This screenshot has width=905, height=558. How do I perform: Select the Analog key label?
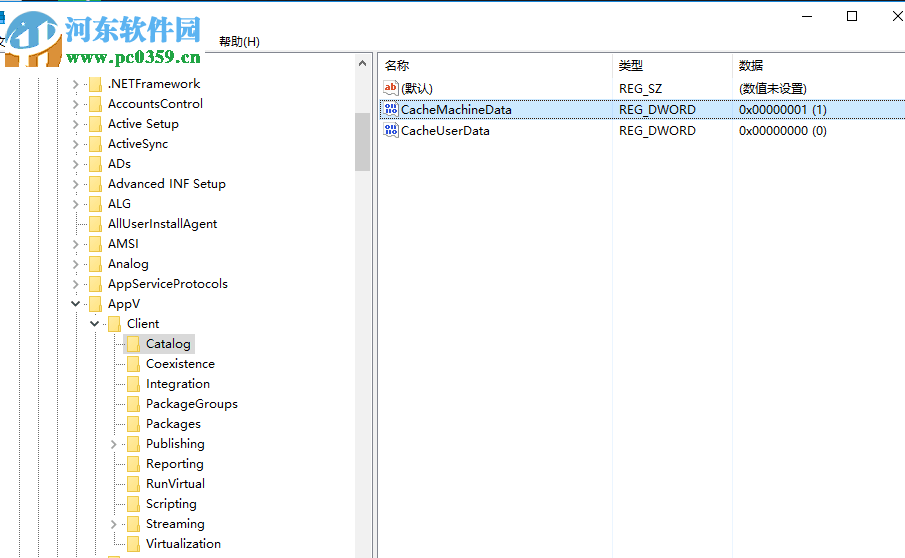click(x=128, y=264)
